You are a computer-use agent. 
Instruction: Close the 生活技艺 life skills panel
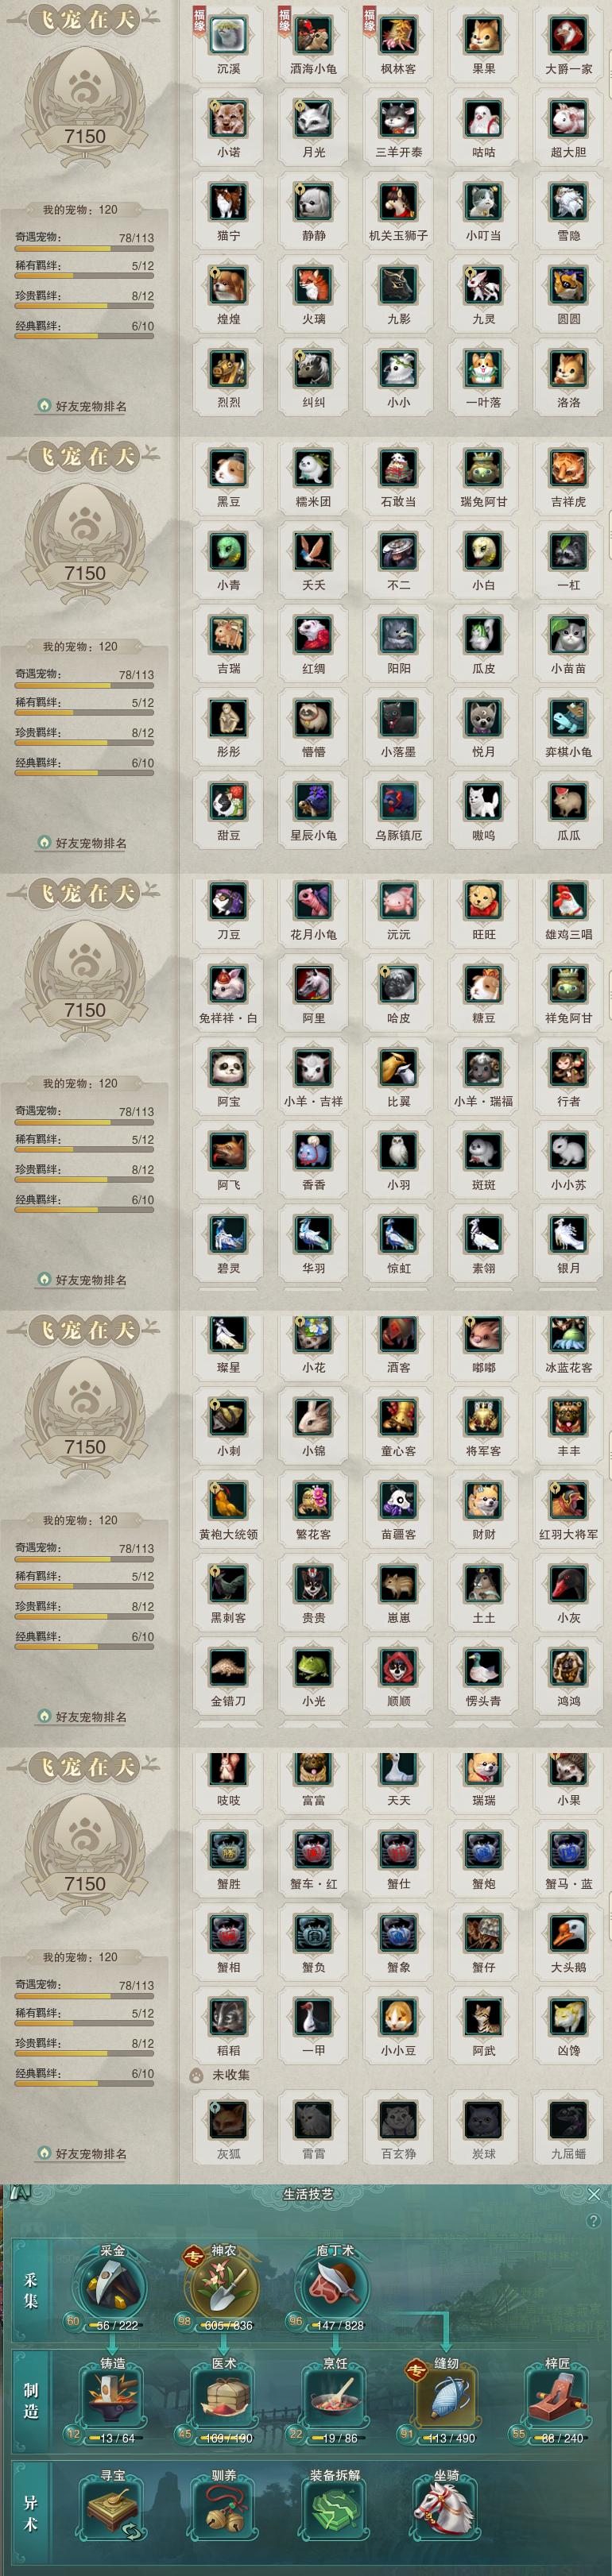[x=594, y=2194]
